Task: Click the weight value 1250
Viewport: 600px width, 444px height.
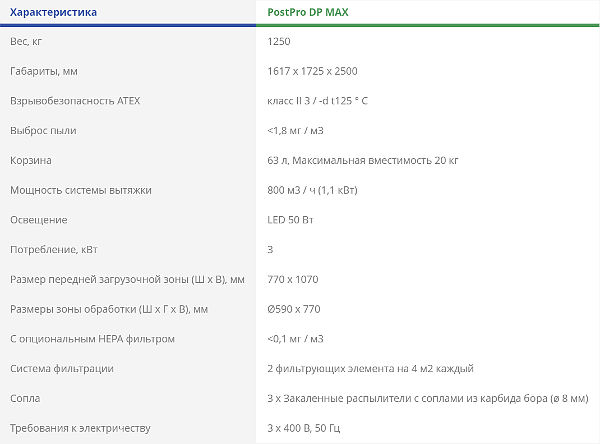Action: [281, 42]
